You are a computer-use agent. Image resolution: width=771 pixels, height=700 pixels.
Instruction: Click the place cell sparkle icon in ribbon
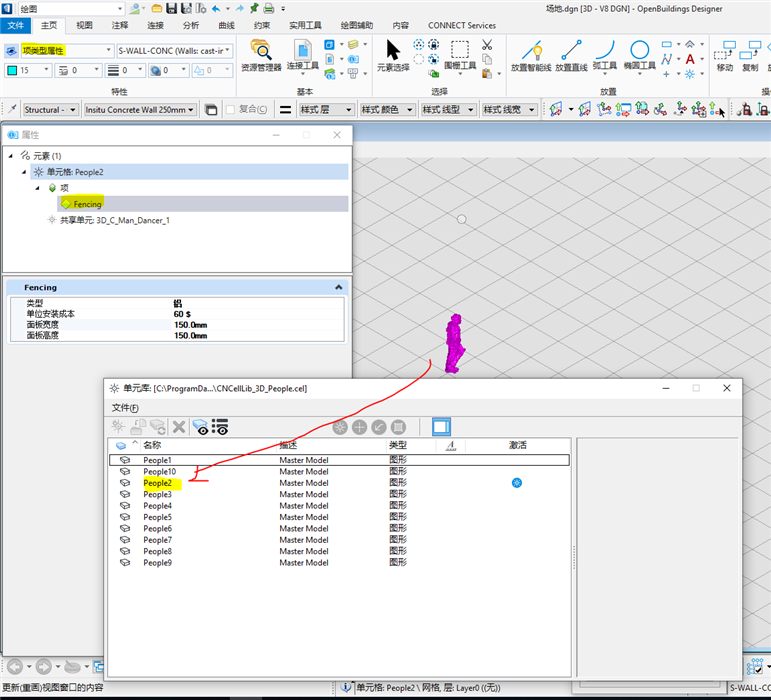coord(690,74)
